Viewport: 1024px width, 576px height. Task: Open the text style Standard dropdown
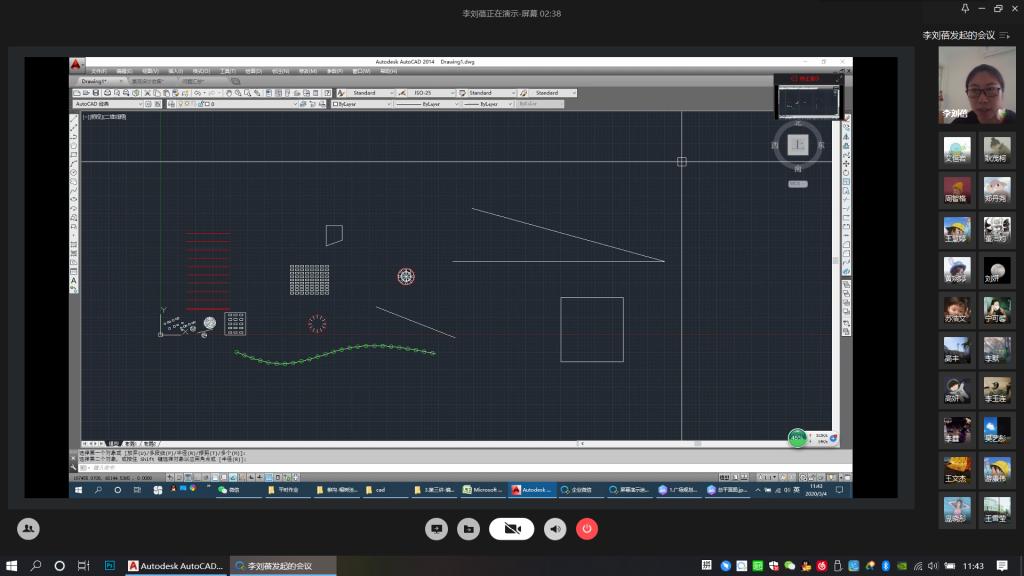[x=370, y=93]
